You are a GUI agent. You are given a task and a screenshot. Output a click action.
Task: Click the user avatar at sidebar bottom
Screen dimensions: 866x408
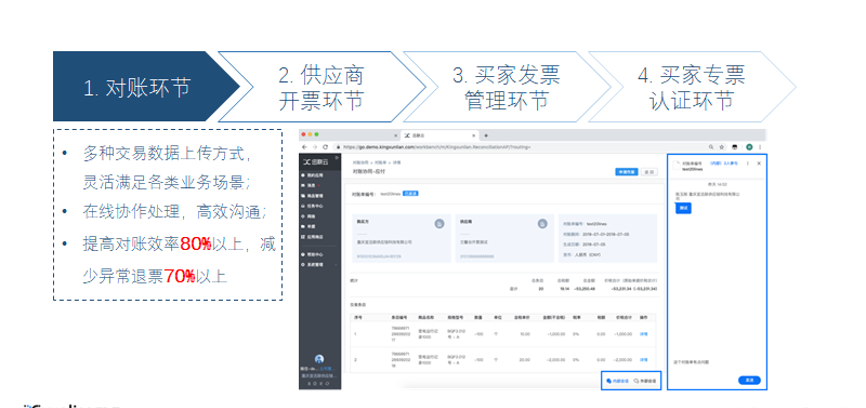pyautogui.click(x=319, y=359)
